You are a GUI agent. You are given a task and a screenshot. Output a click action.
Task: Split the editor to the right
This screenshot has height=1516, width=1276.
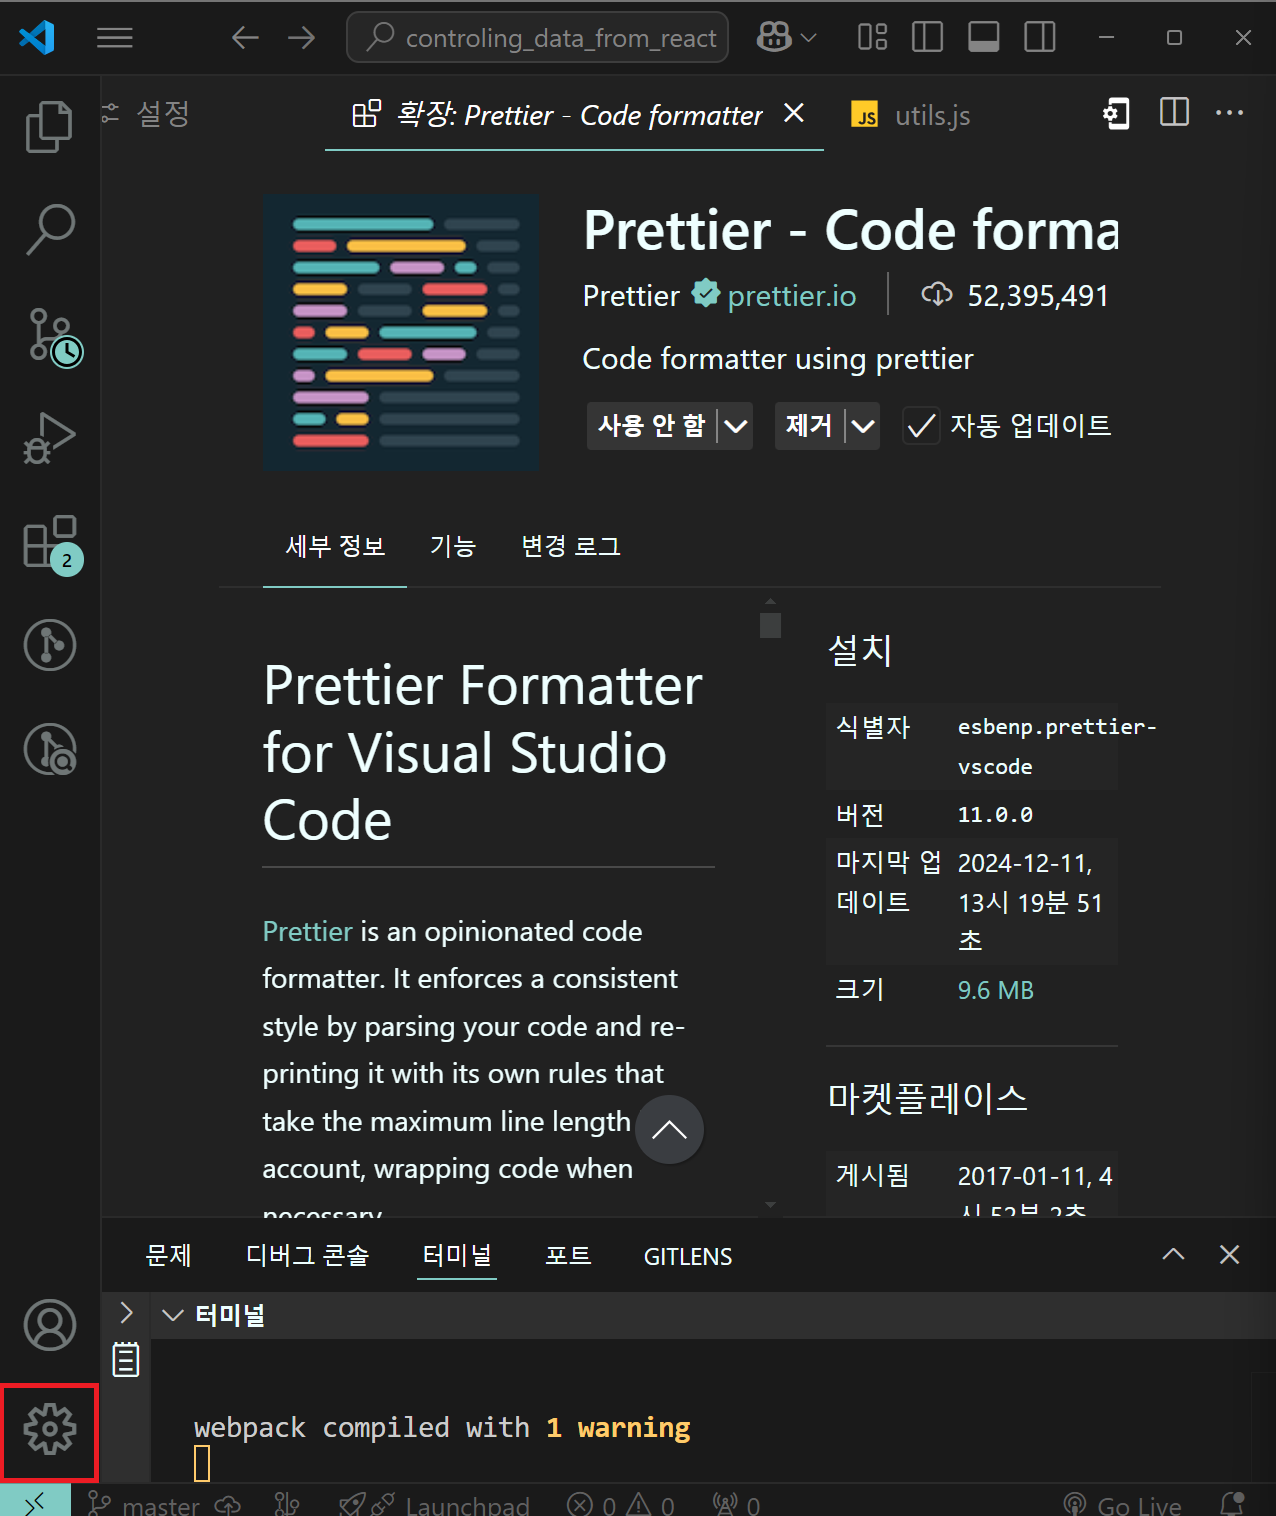point(1174,112)
